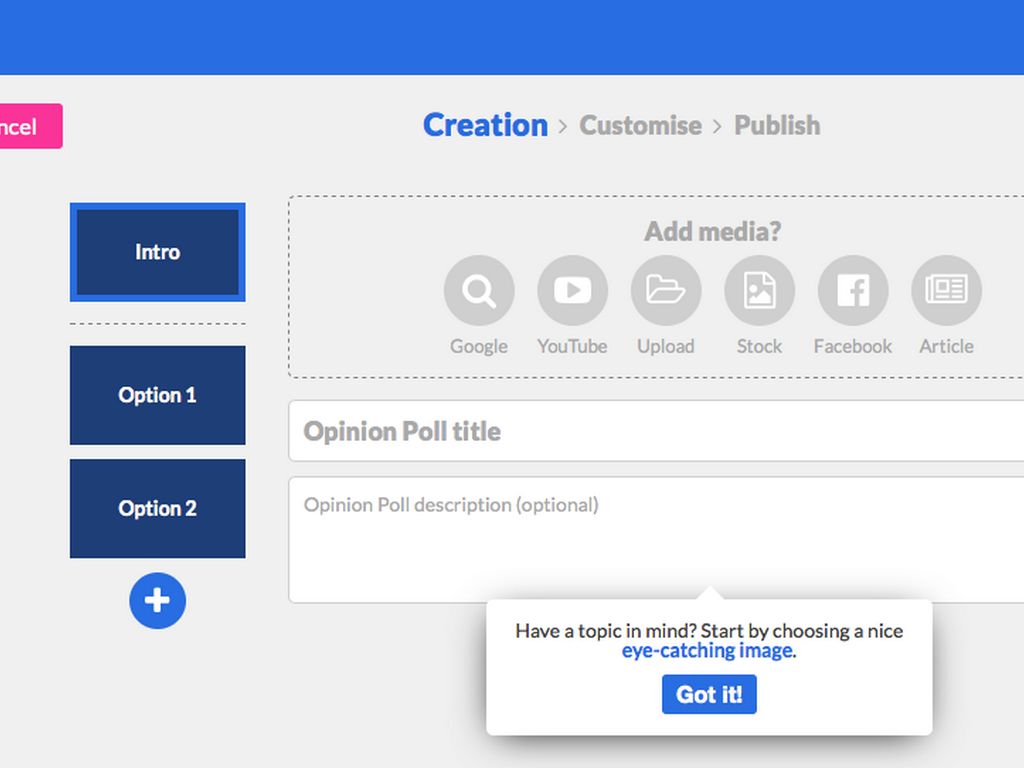Click the Upload folder icon
The width and height of the screenshot is (1024, 768).
click(666, 291)
